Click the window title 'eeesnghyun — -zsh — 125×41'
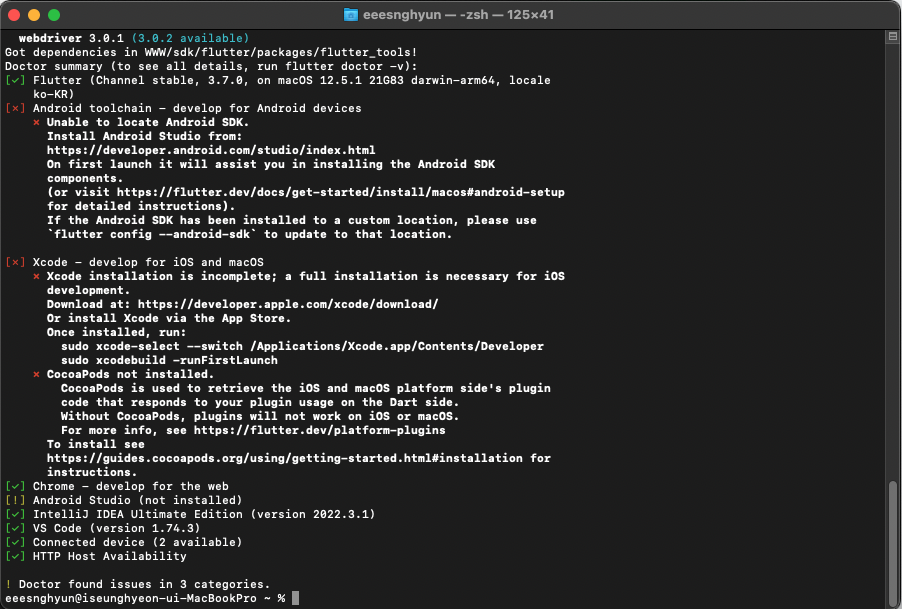The width and height of the screenshot is (902, 609). [458, 15]
